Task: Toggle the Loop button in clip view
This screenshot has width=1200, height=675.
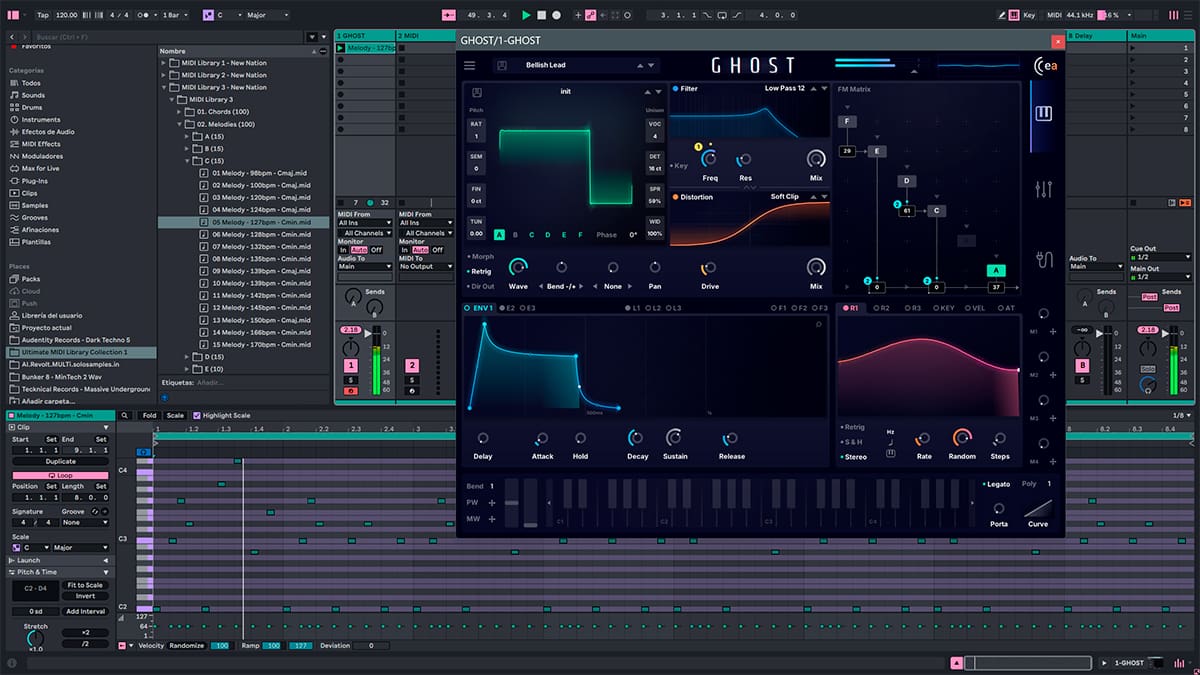Action: [60, 475]
